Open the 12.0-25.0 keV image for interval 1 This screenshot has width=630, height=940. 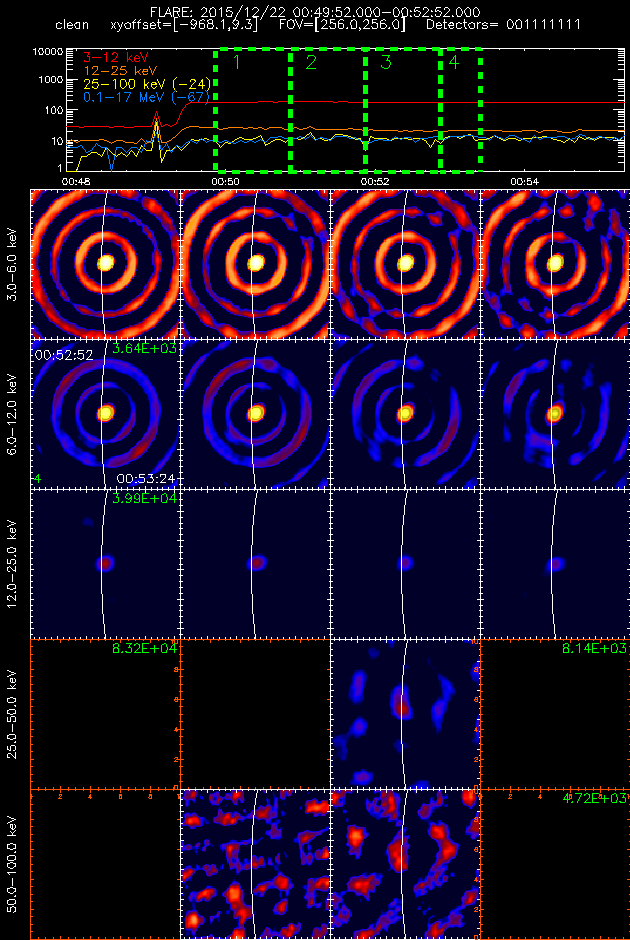click(x=105, y=564)
